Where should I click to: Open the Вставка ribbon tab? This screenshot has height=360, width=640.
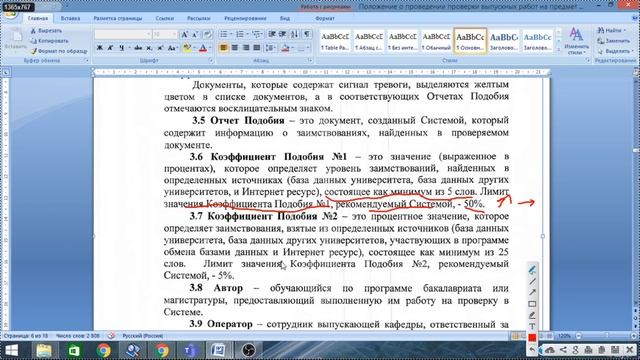(x=70, y=18)
